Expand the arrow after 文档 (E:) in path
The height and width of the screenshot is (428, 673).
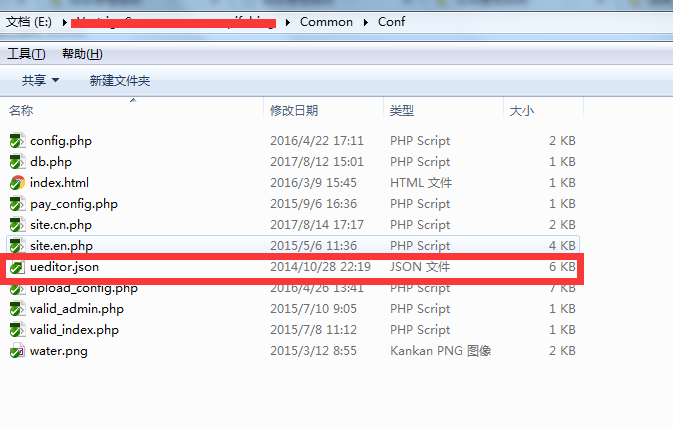62,21
